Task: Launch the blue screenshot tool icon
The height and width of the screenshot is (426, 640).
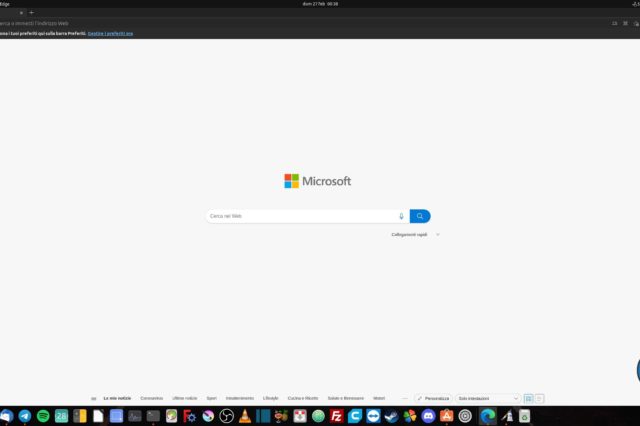Action: 116,416
